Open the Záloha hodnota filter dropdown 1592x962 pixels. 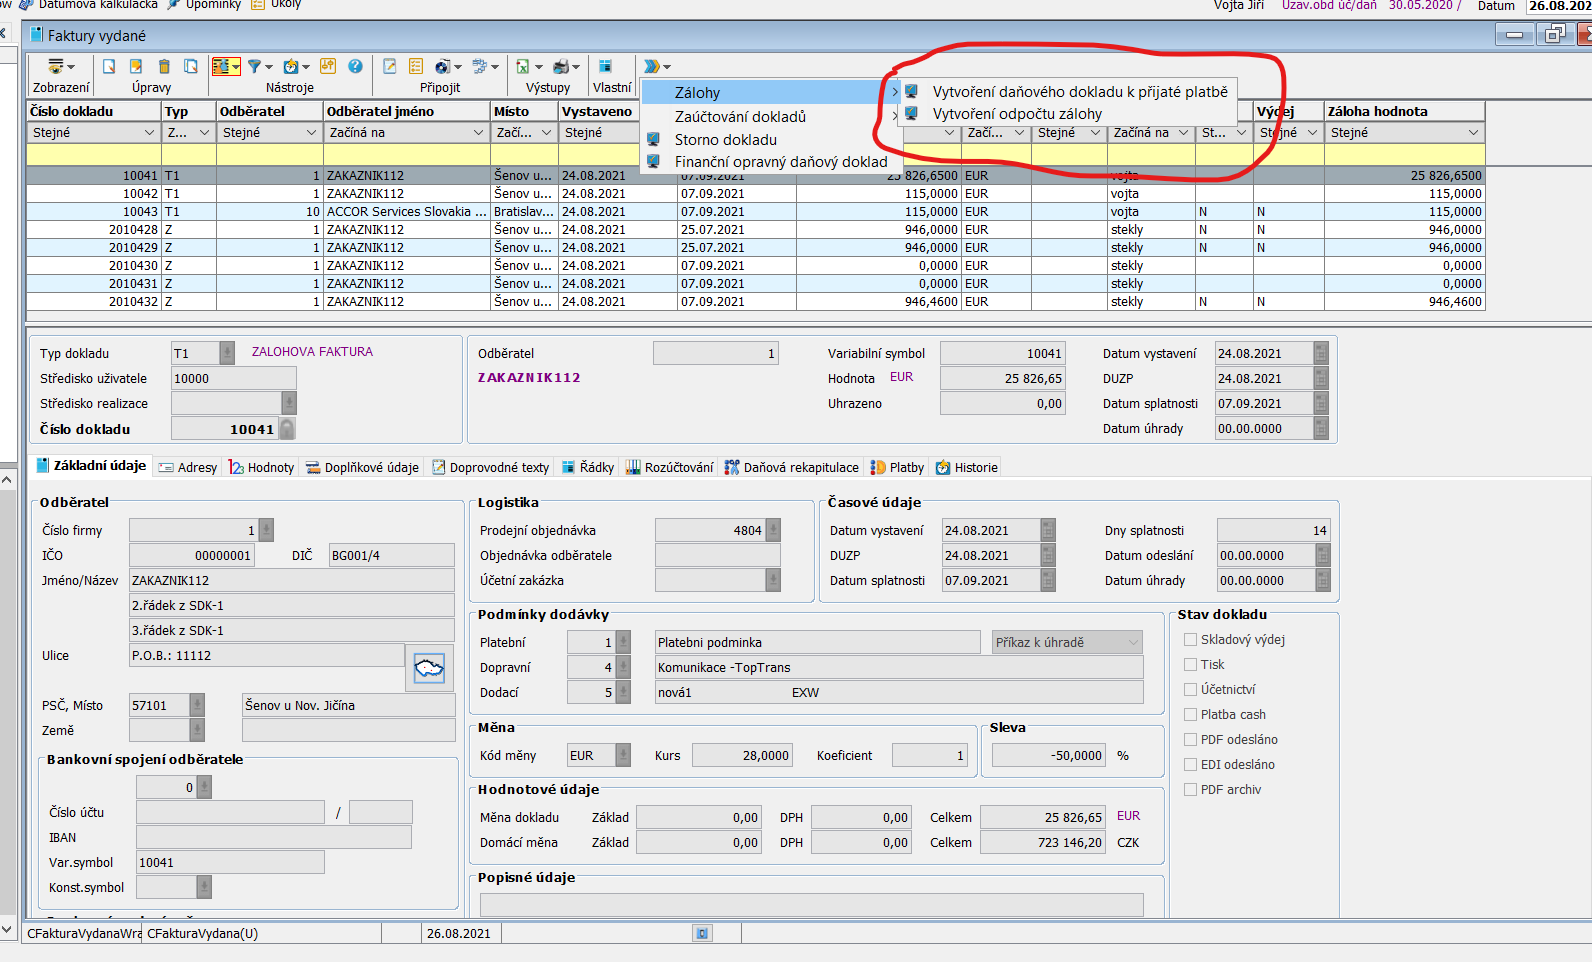pos(1473,133)
